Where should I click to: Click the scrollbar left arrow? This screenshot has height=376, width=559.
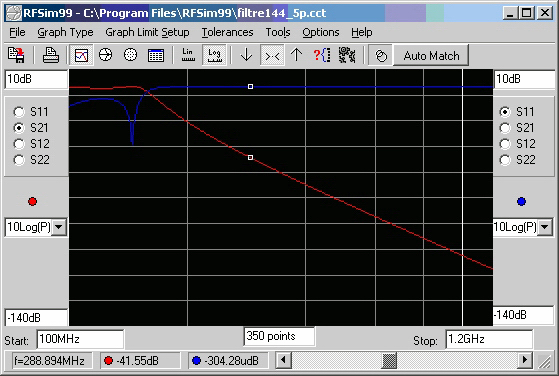tap(284, 360)
